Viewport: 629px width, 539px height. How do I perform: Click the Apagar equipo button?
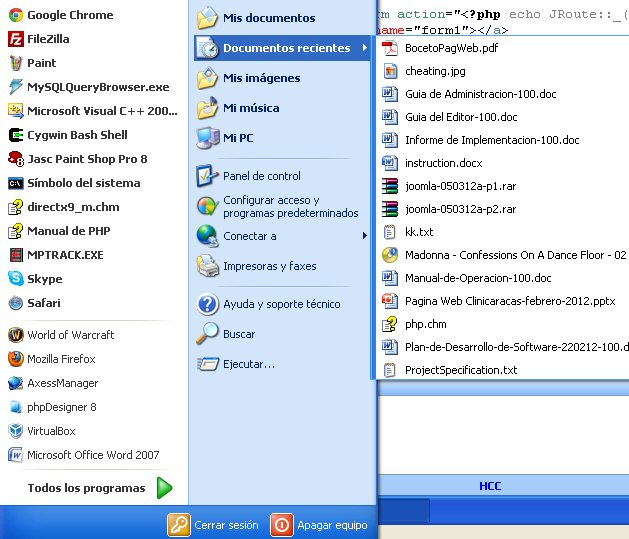click(319, 525)
